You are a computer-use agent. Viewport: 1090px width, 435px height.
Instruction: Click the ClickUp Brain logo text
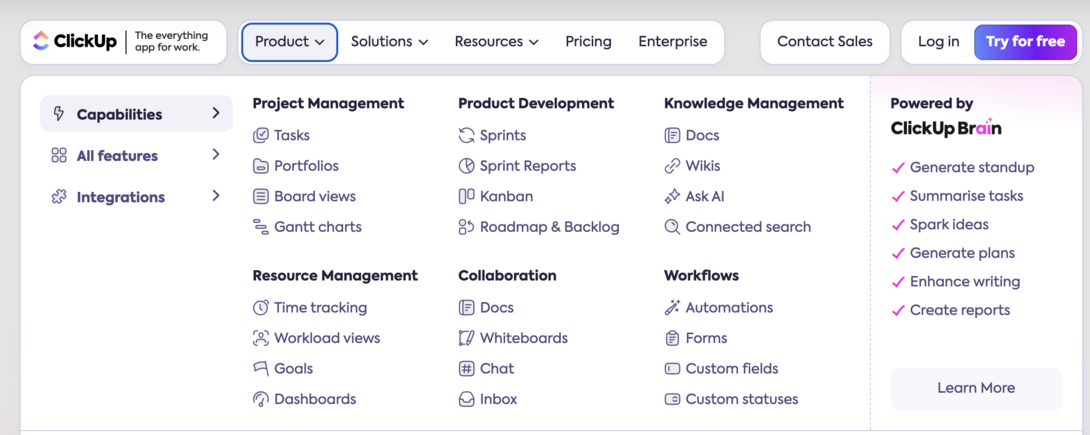pyautogui.click(x=946, y=128)
